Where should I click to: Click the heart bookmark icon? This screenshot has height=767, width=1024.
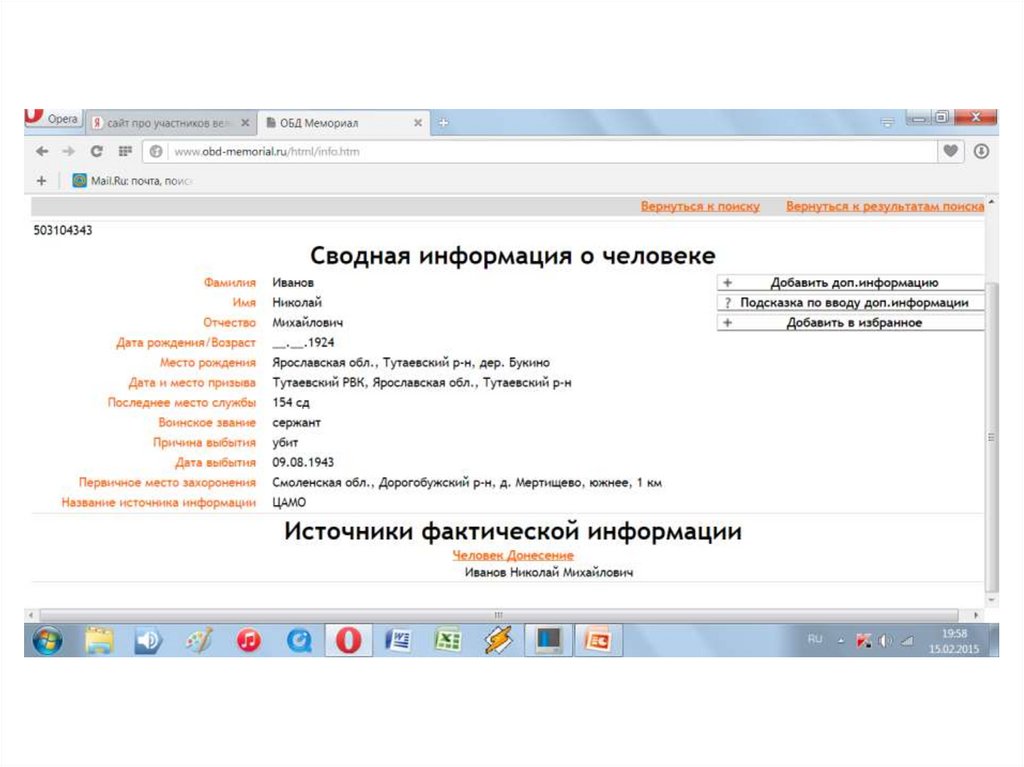[x=950, y=151]
